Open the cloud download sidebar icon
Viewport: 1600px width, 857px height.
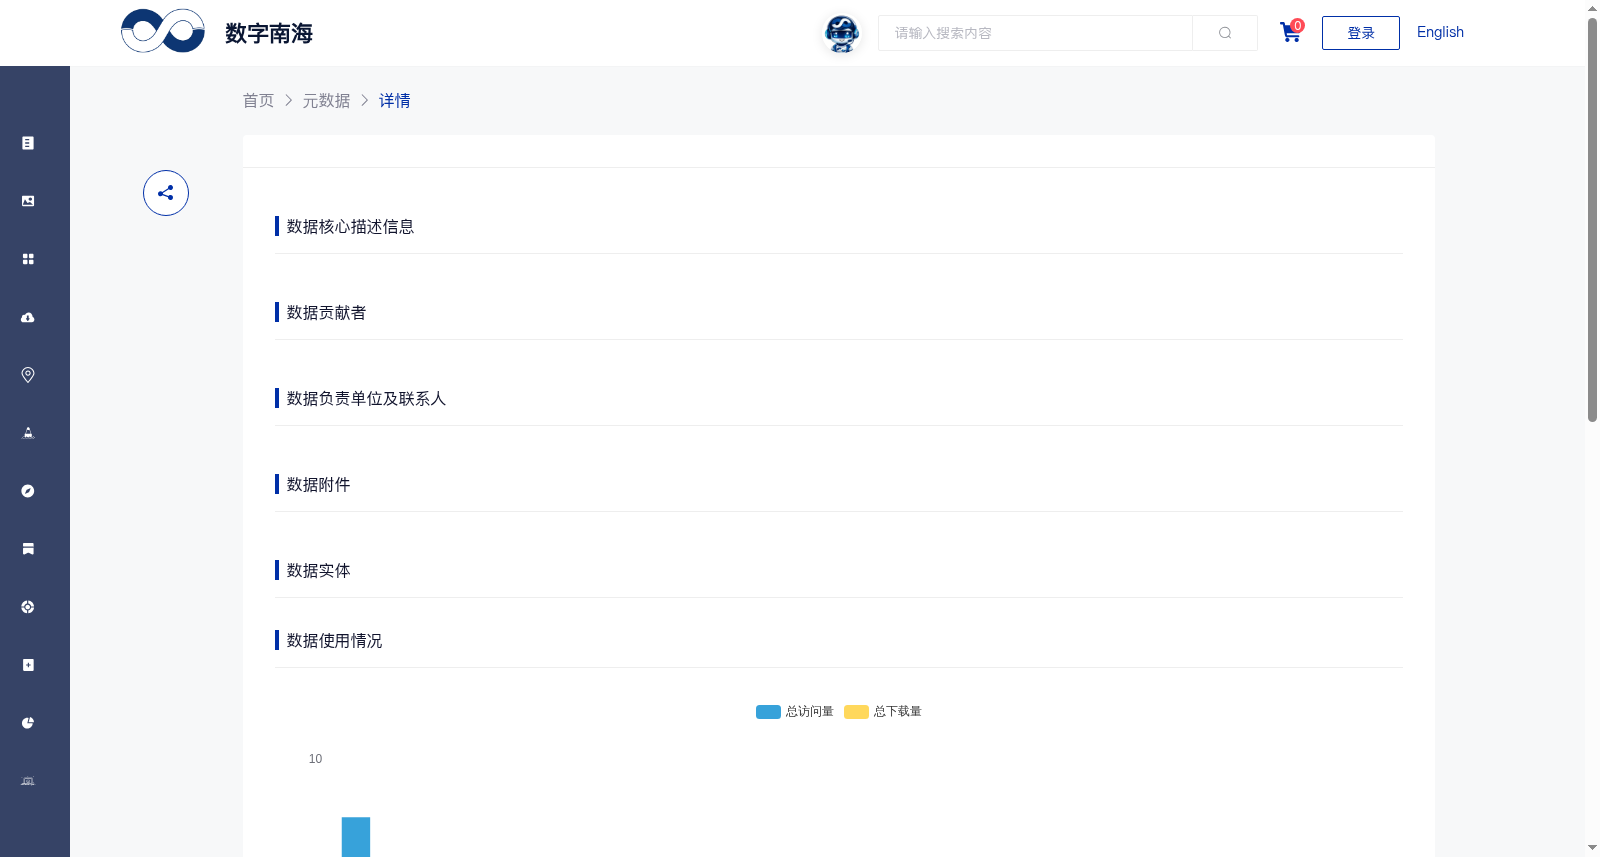[28, 317]
